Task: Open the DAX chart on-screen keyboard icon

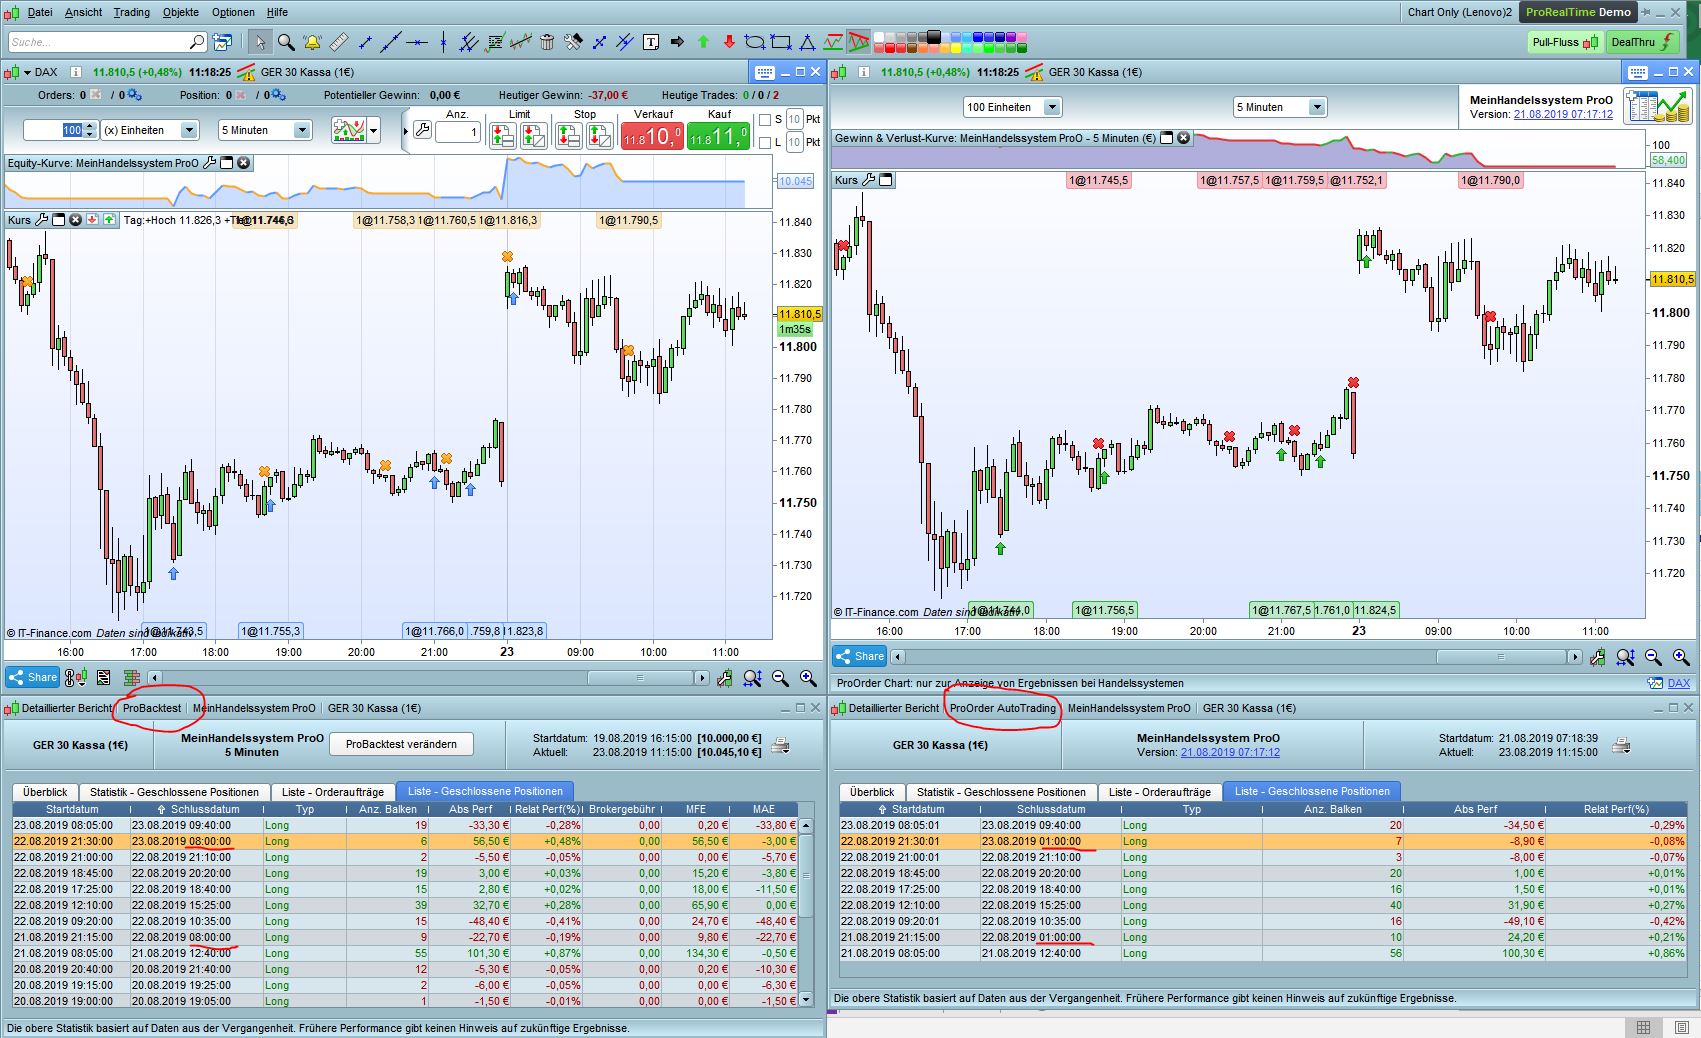Action: click(x=765, y=72)
